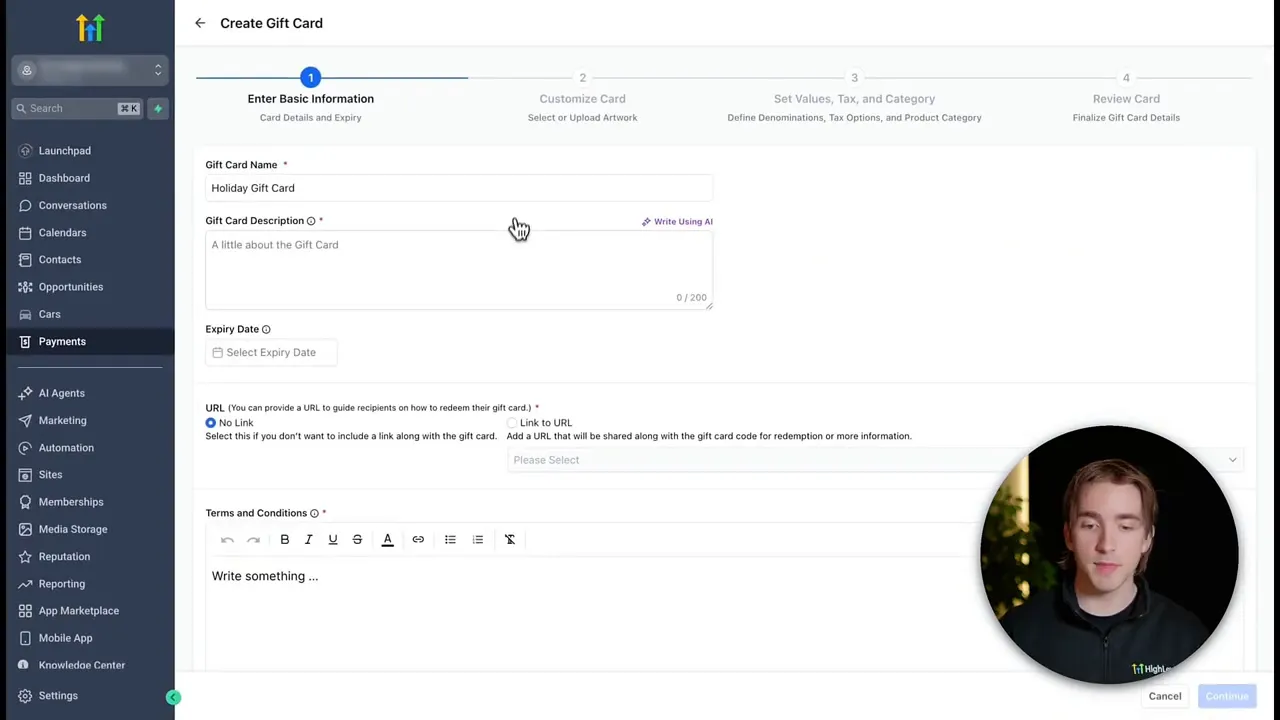Click the Cancel button

click(1164, 695)
